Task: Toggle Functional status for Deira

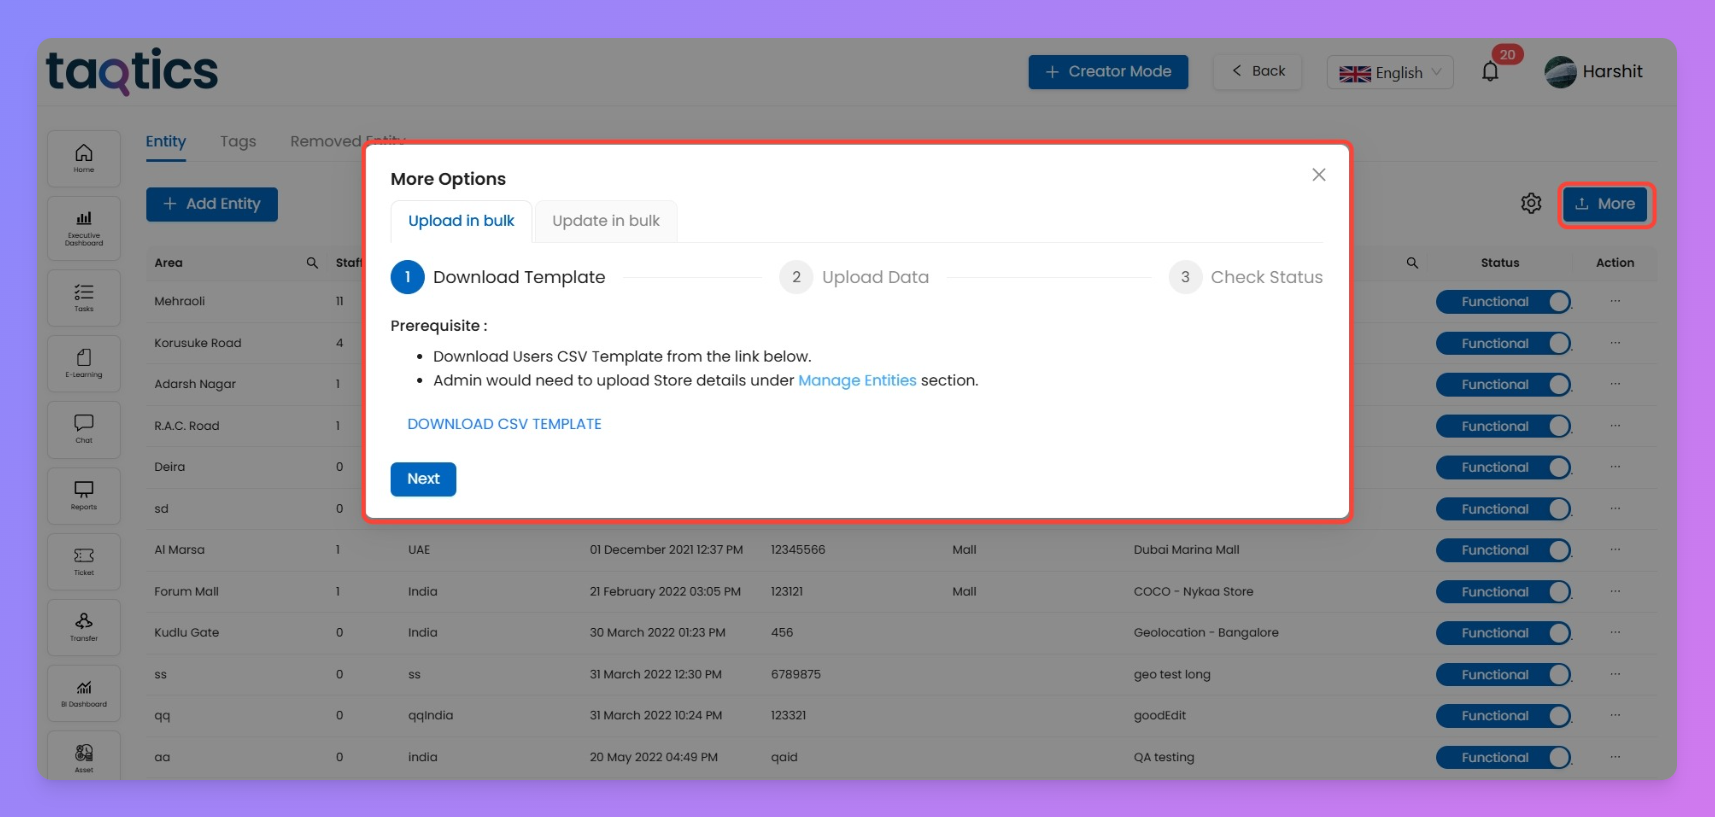Action: pyautogui.click(x=1503, y=468)
